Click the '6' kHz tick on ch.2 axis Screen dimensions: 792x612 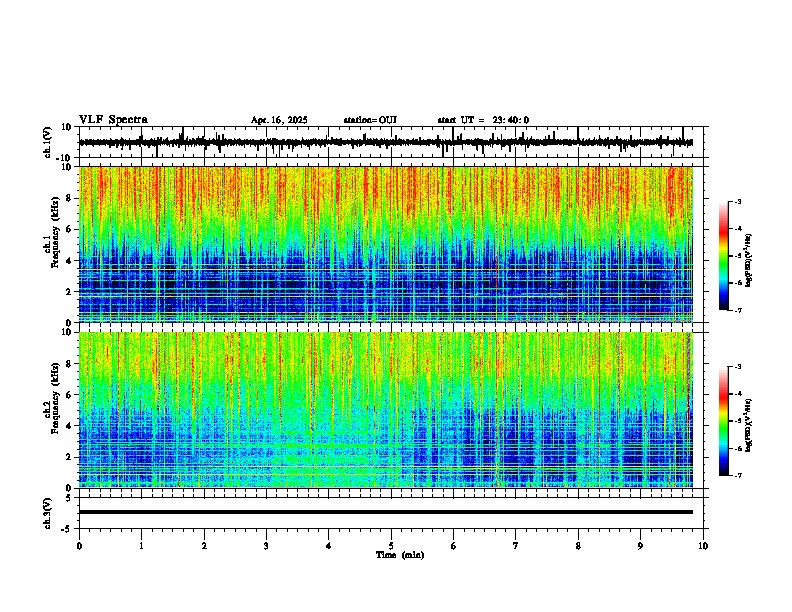pos(70,394)
